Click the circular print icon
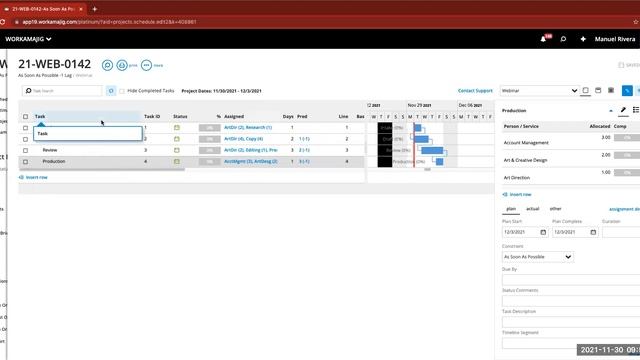The height and width of the screenshot is (360, 640). click(x=122, y=65)
